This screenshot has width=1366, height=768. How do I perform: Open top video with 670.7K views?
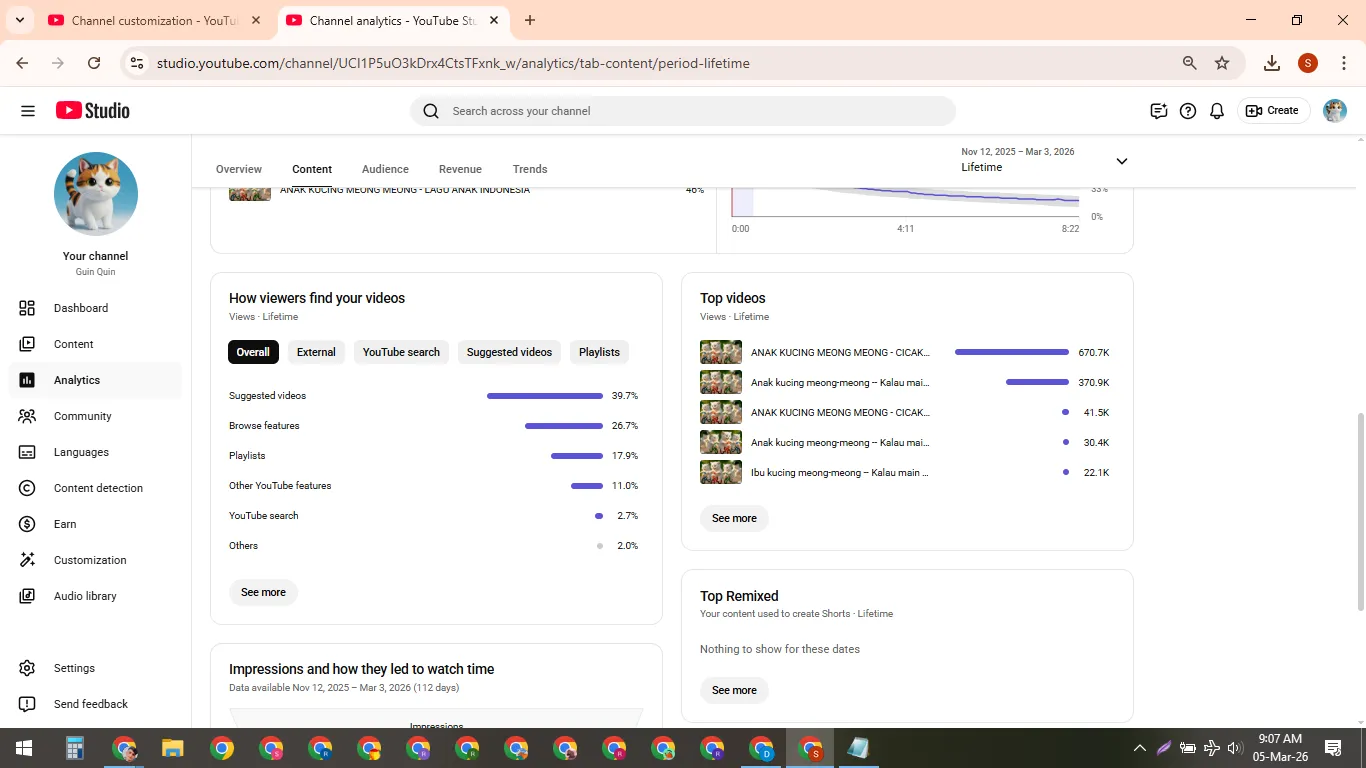click(905, 352)
